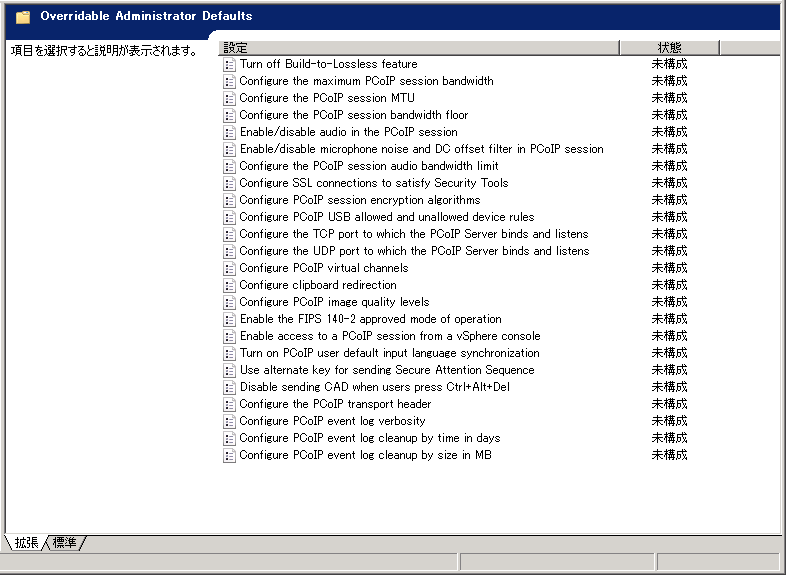Select Configure the PCoIP session audio bandwidth limit
The image size is (786, 575).
[x=369, y=166]
